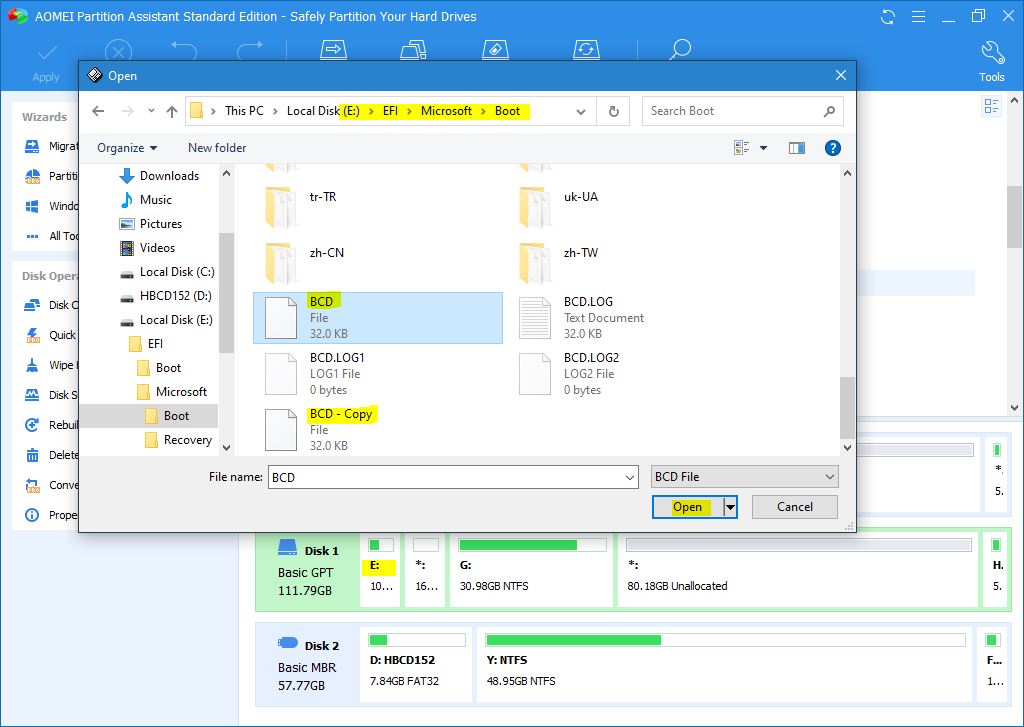Select Recovery folder in navigation tree
The height and width of the screenshot is (727, 1024).
click(187, 440)
